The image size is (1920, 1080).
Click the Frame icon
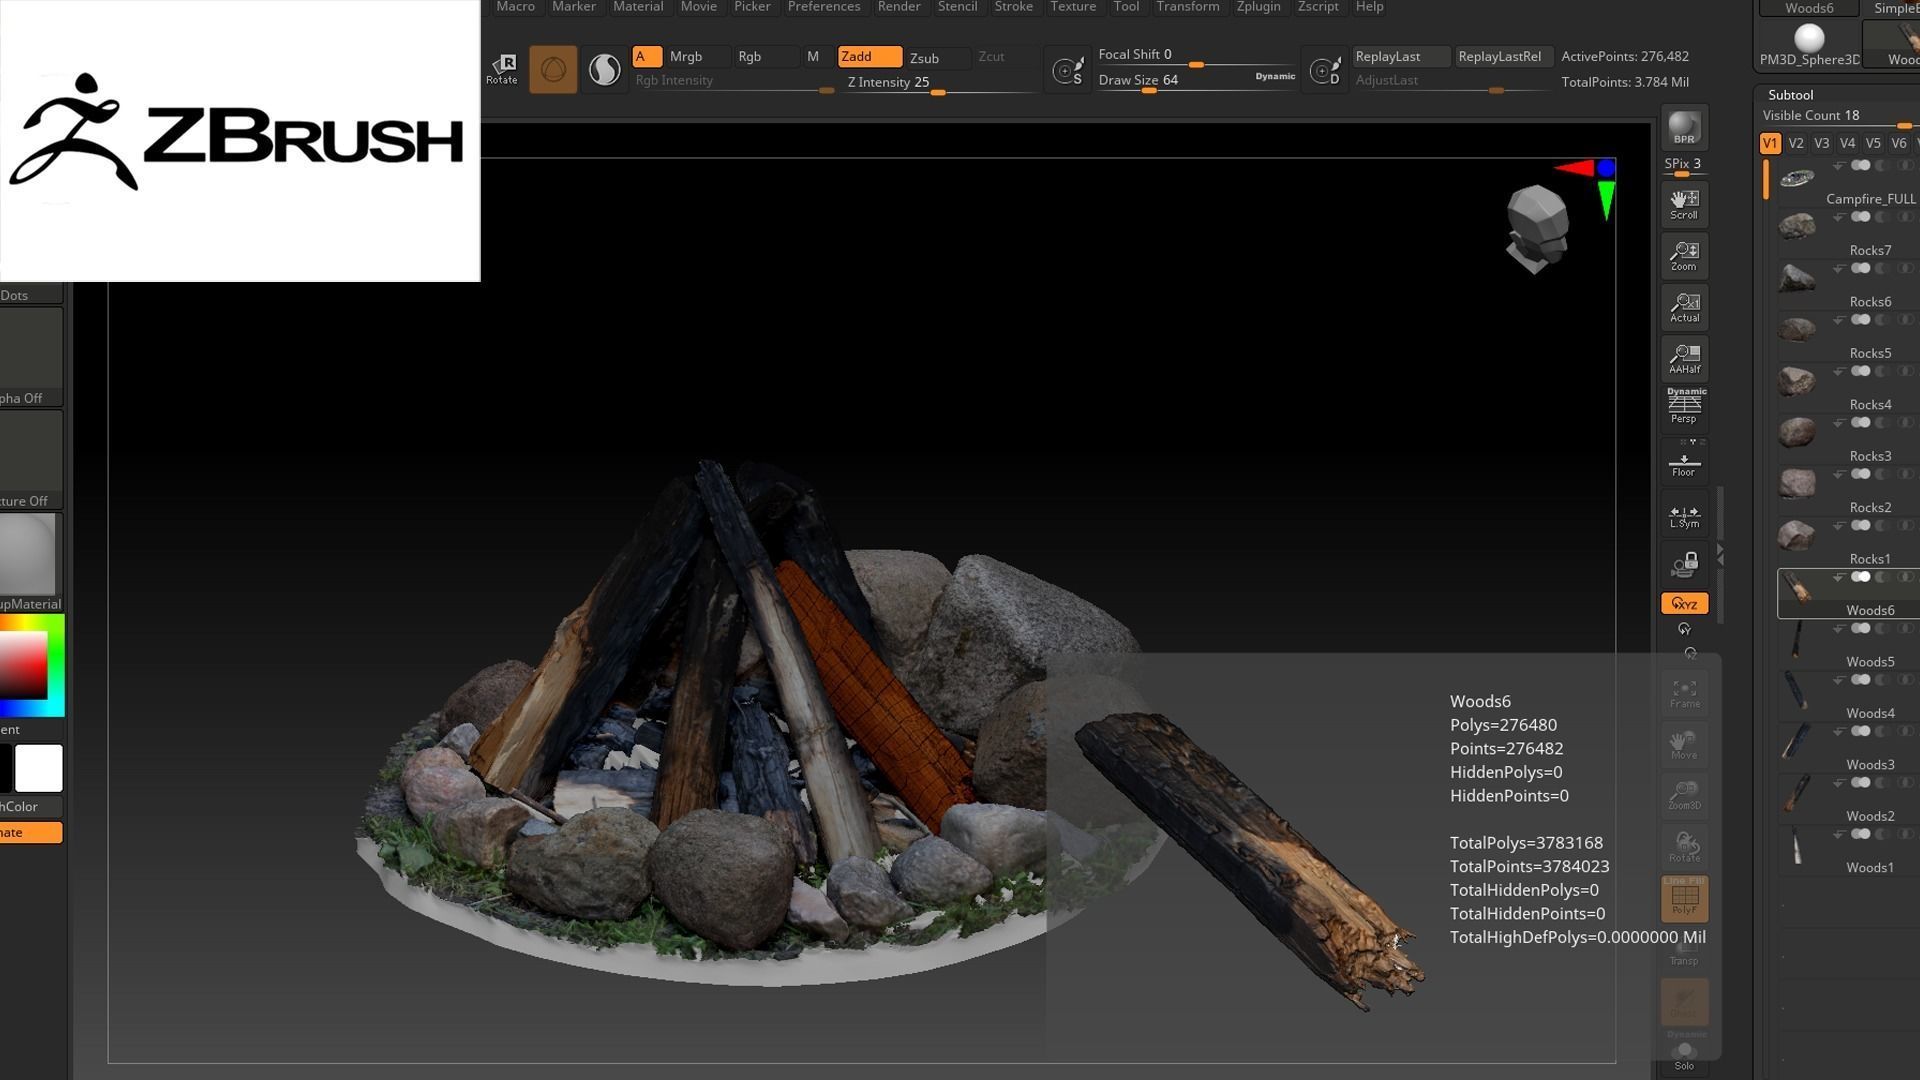pyautogui.click(x=1684, y=693)
